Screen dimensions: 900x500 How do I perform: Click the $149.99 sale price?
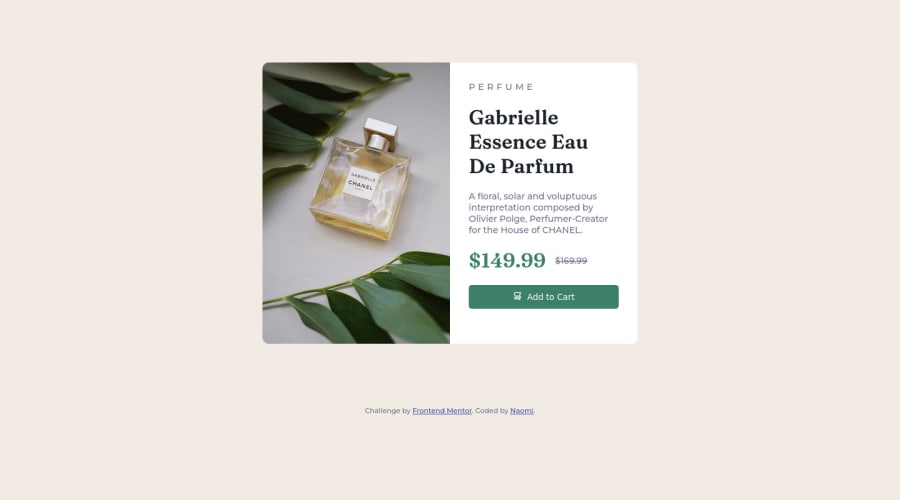[507, 260]
